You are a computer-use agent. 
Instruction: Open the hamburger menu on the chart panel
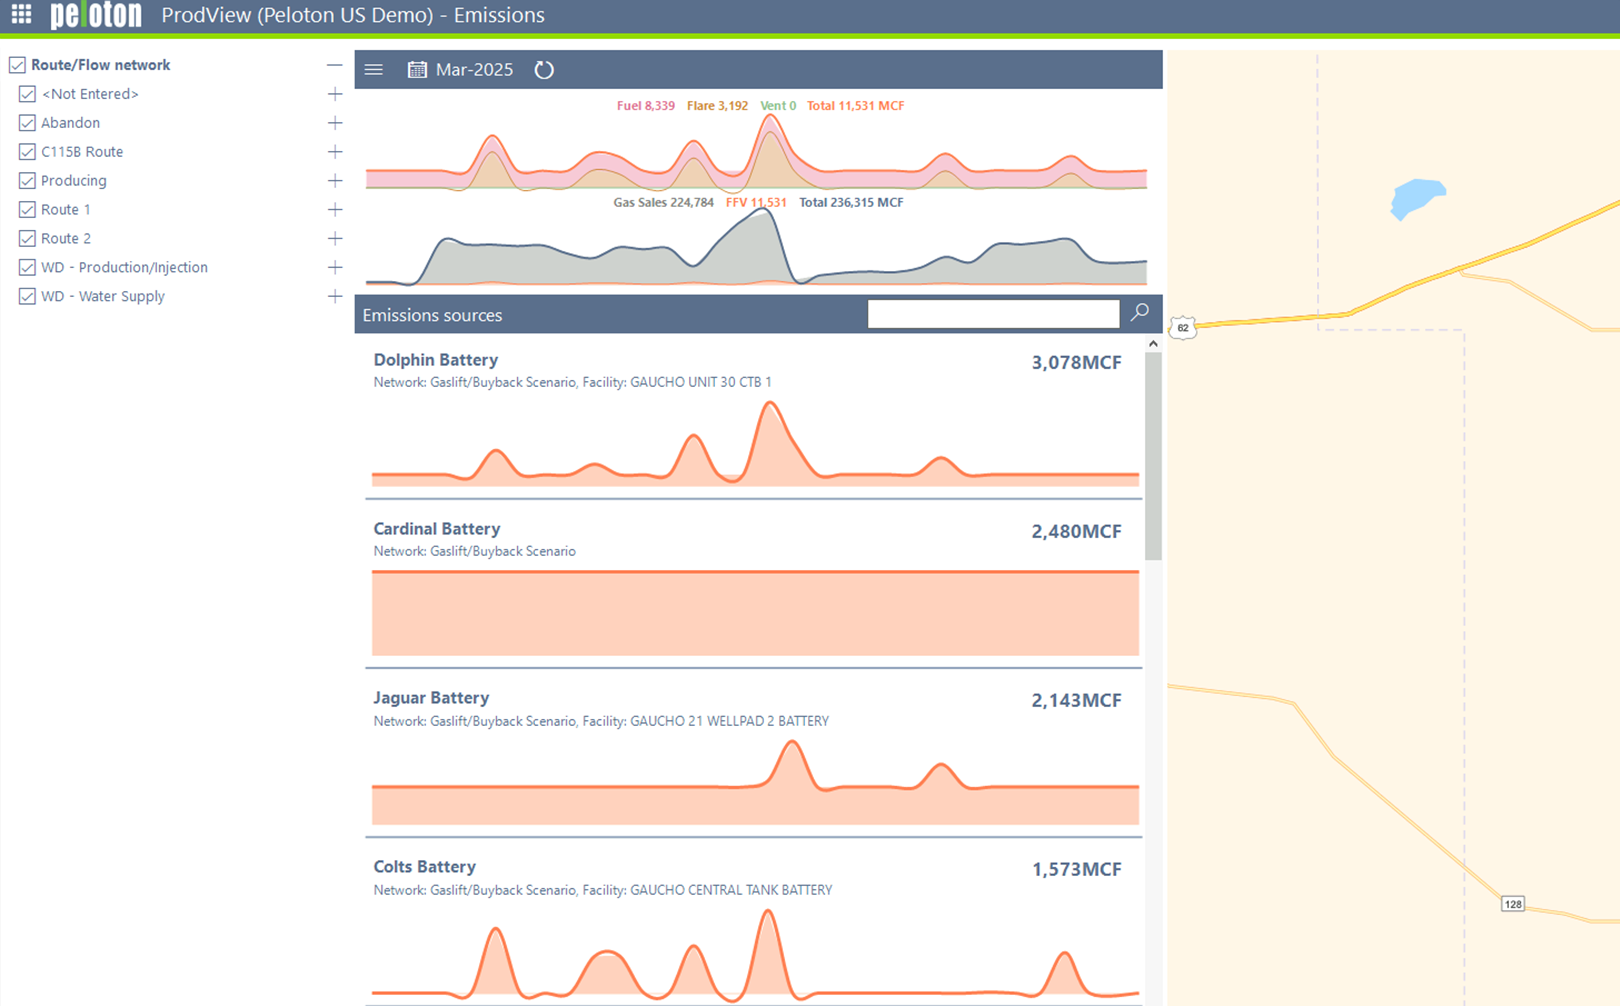click(x=373, y=69)
